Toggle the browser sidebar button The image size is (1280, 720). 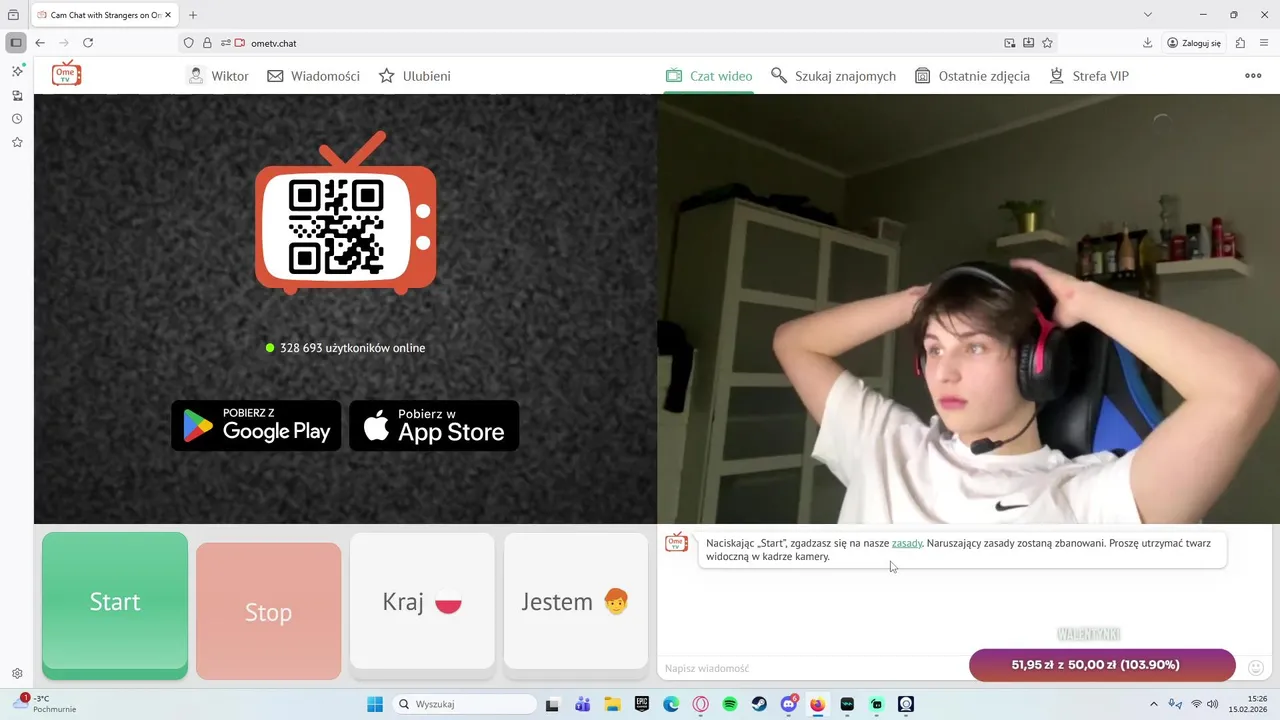(x=16, y=43)
